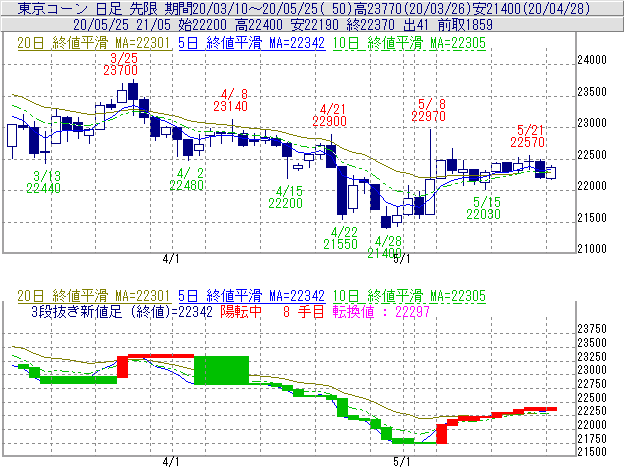
Task: Click the opening price 始22200
Action: coord(203,25)
